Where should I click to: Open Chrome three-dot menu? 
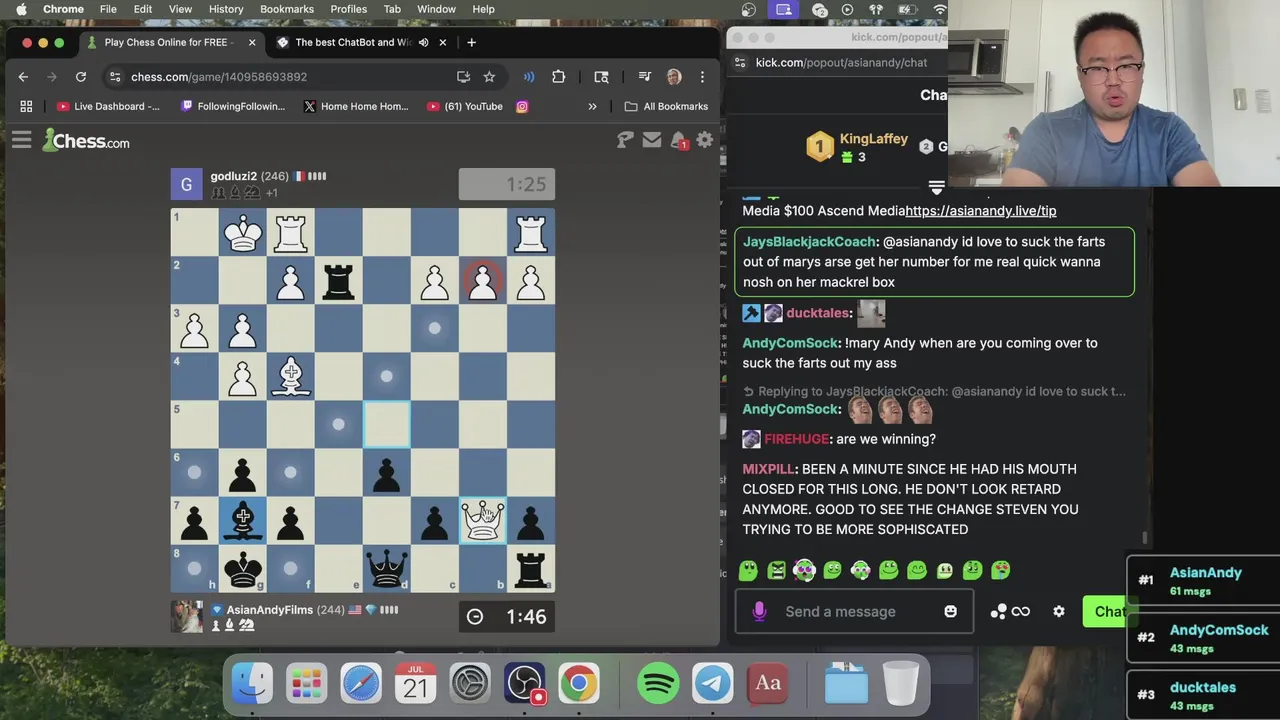(x=702, y=76)
